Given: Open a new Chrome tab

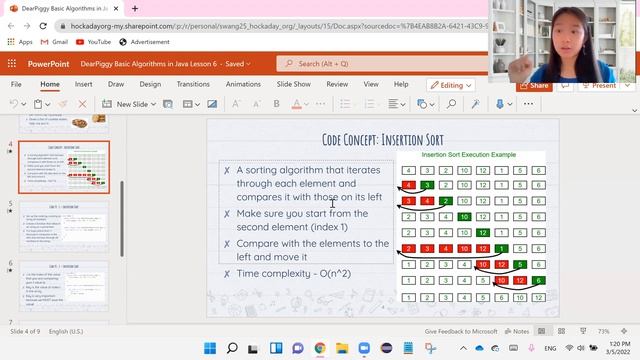Looking at the screenshot, I should [x=135, y=8].
